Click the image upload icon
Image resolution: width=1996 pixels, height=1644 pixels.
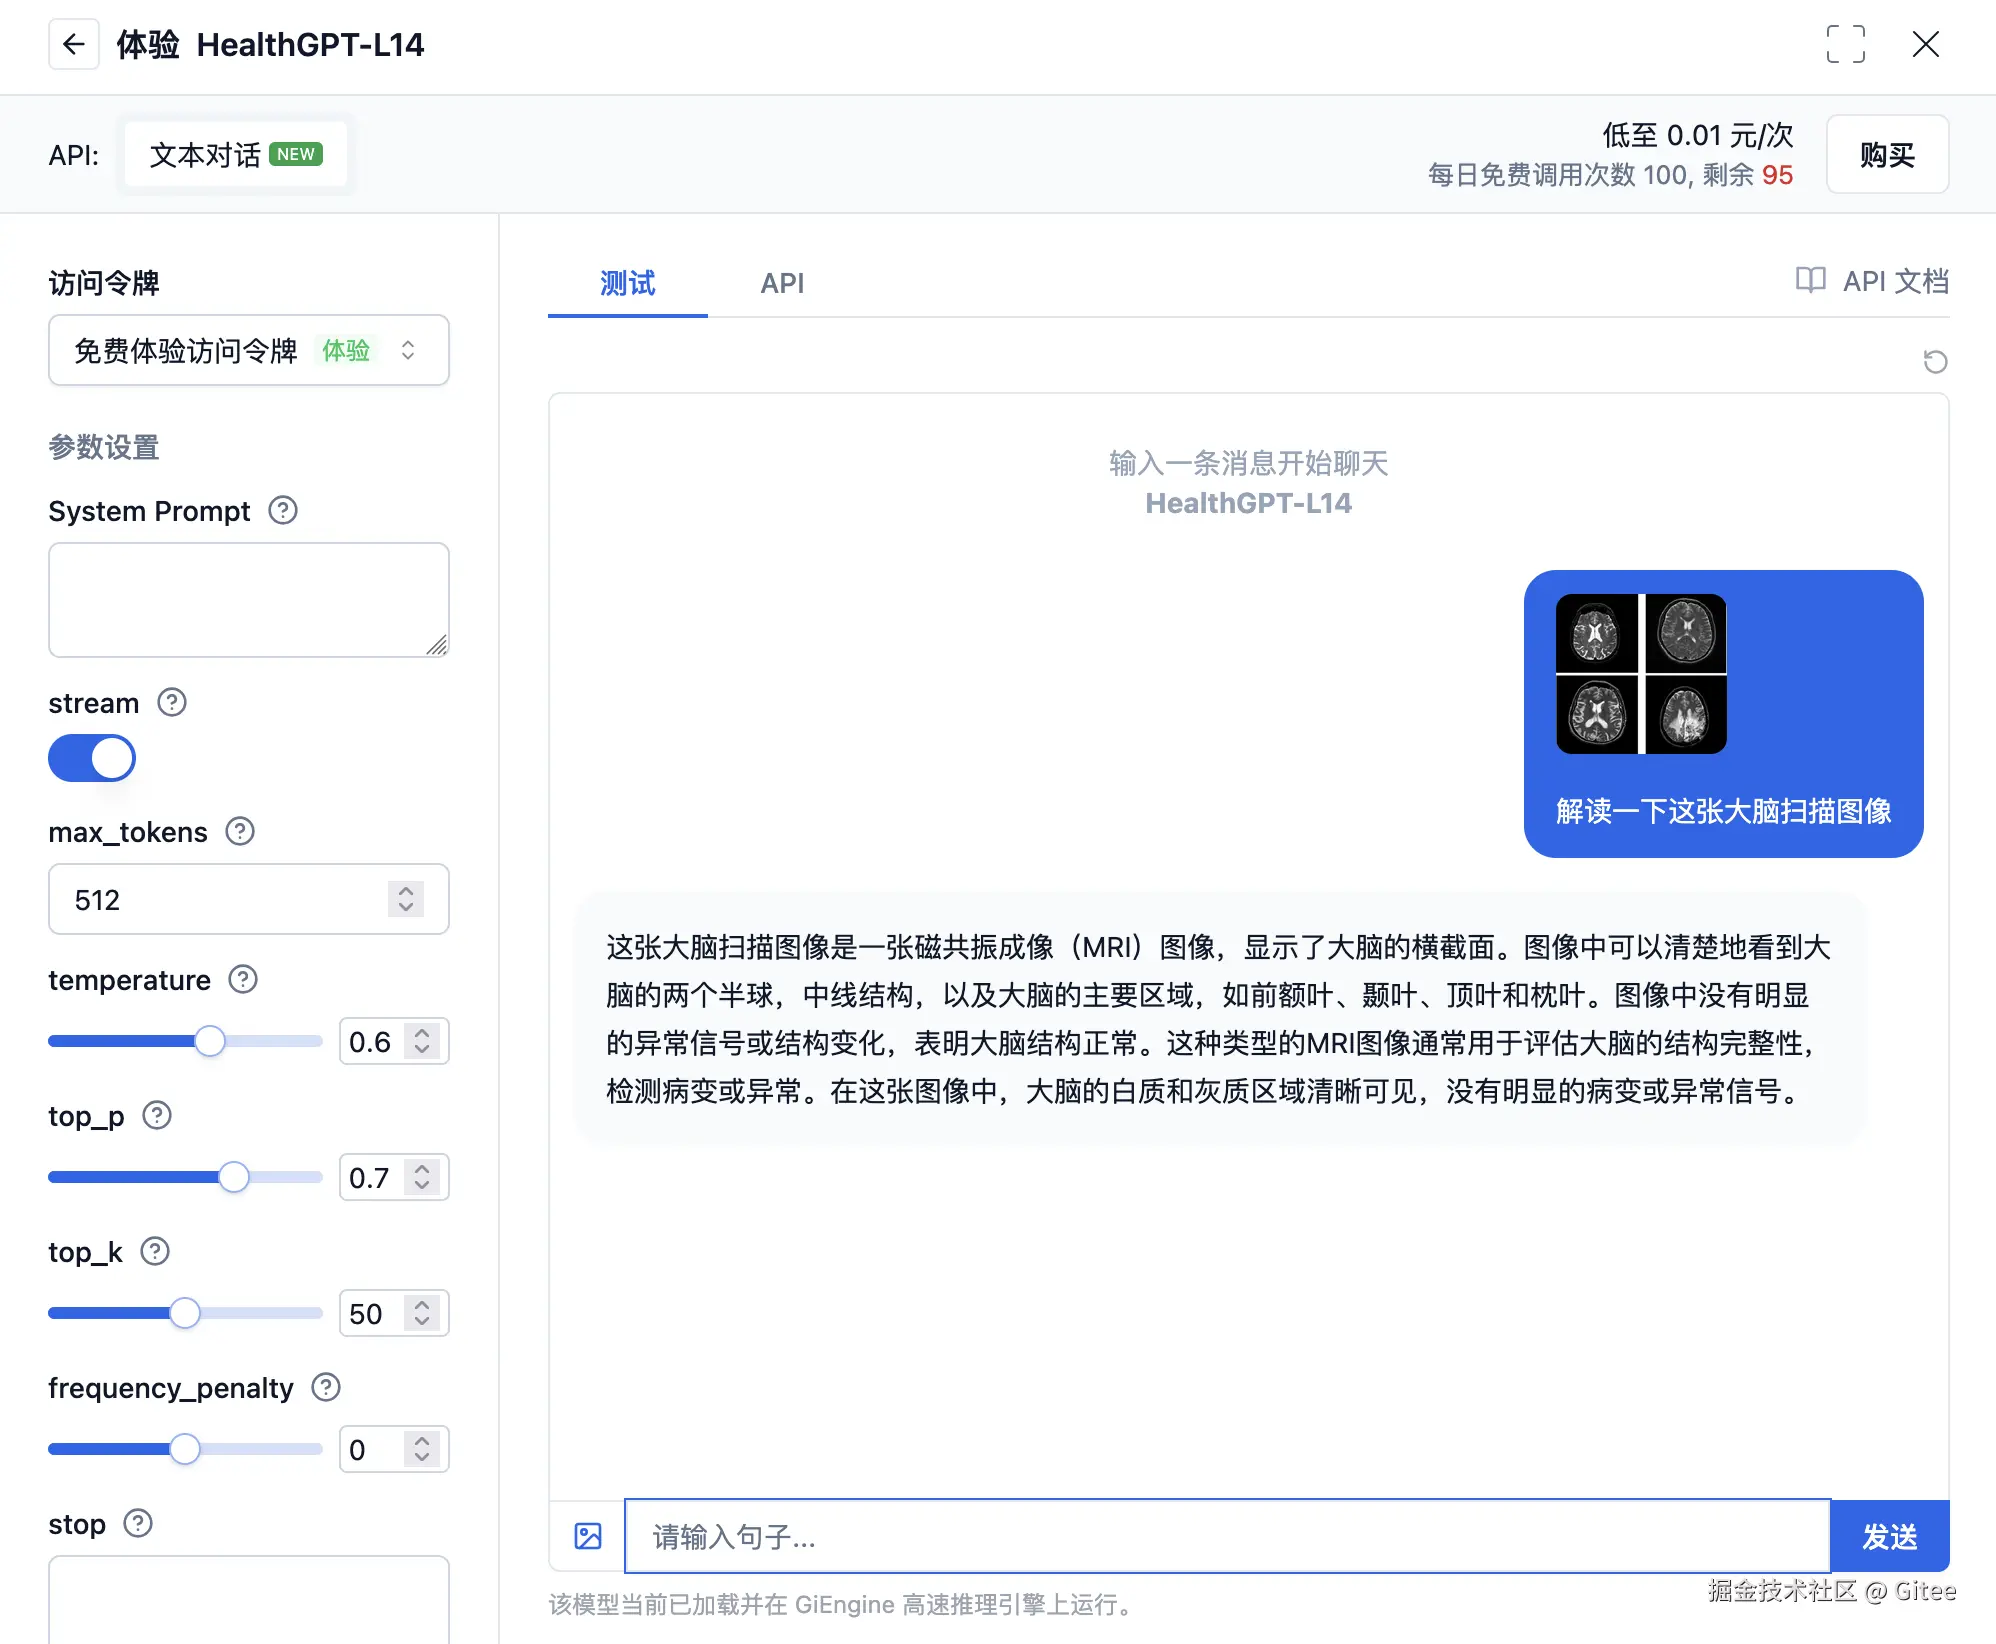pyautogui.click(x=588, y=1536)
